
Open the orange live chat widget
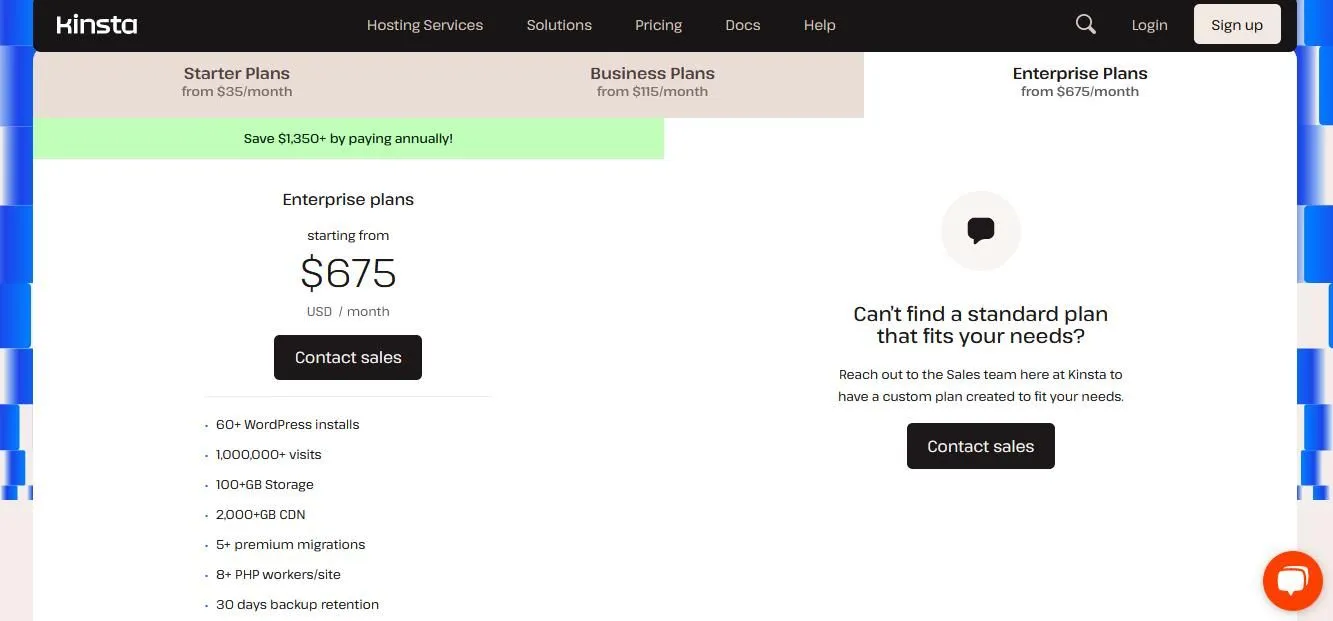[x=1292, y=580]
